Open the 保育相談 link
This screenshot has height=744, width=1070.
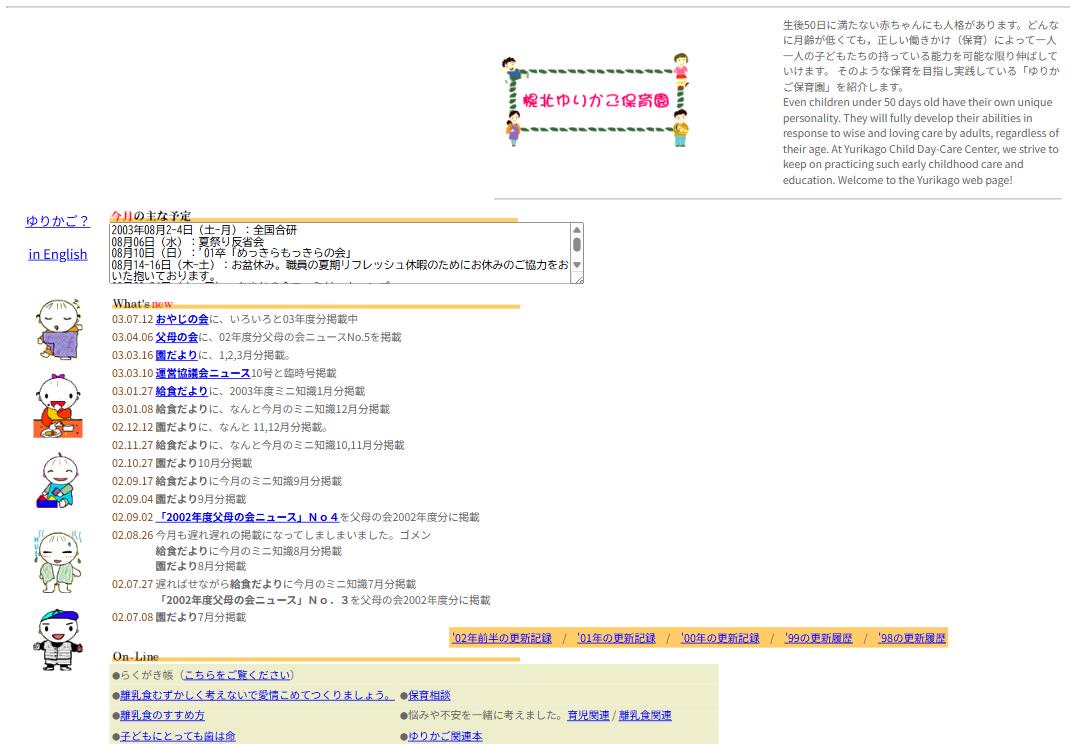coord(429,695)
